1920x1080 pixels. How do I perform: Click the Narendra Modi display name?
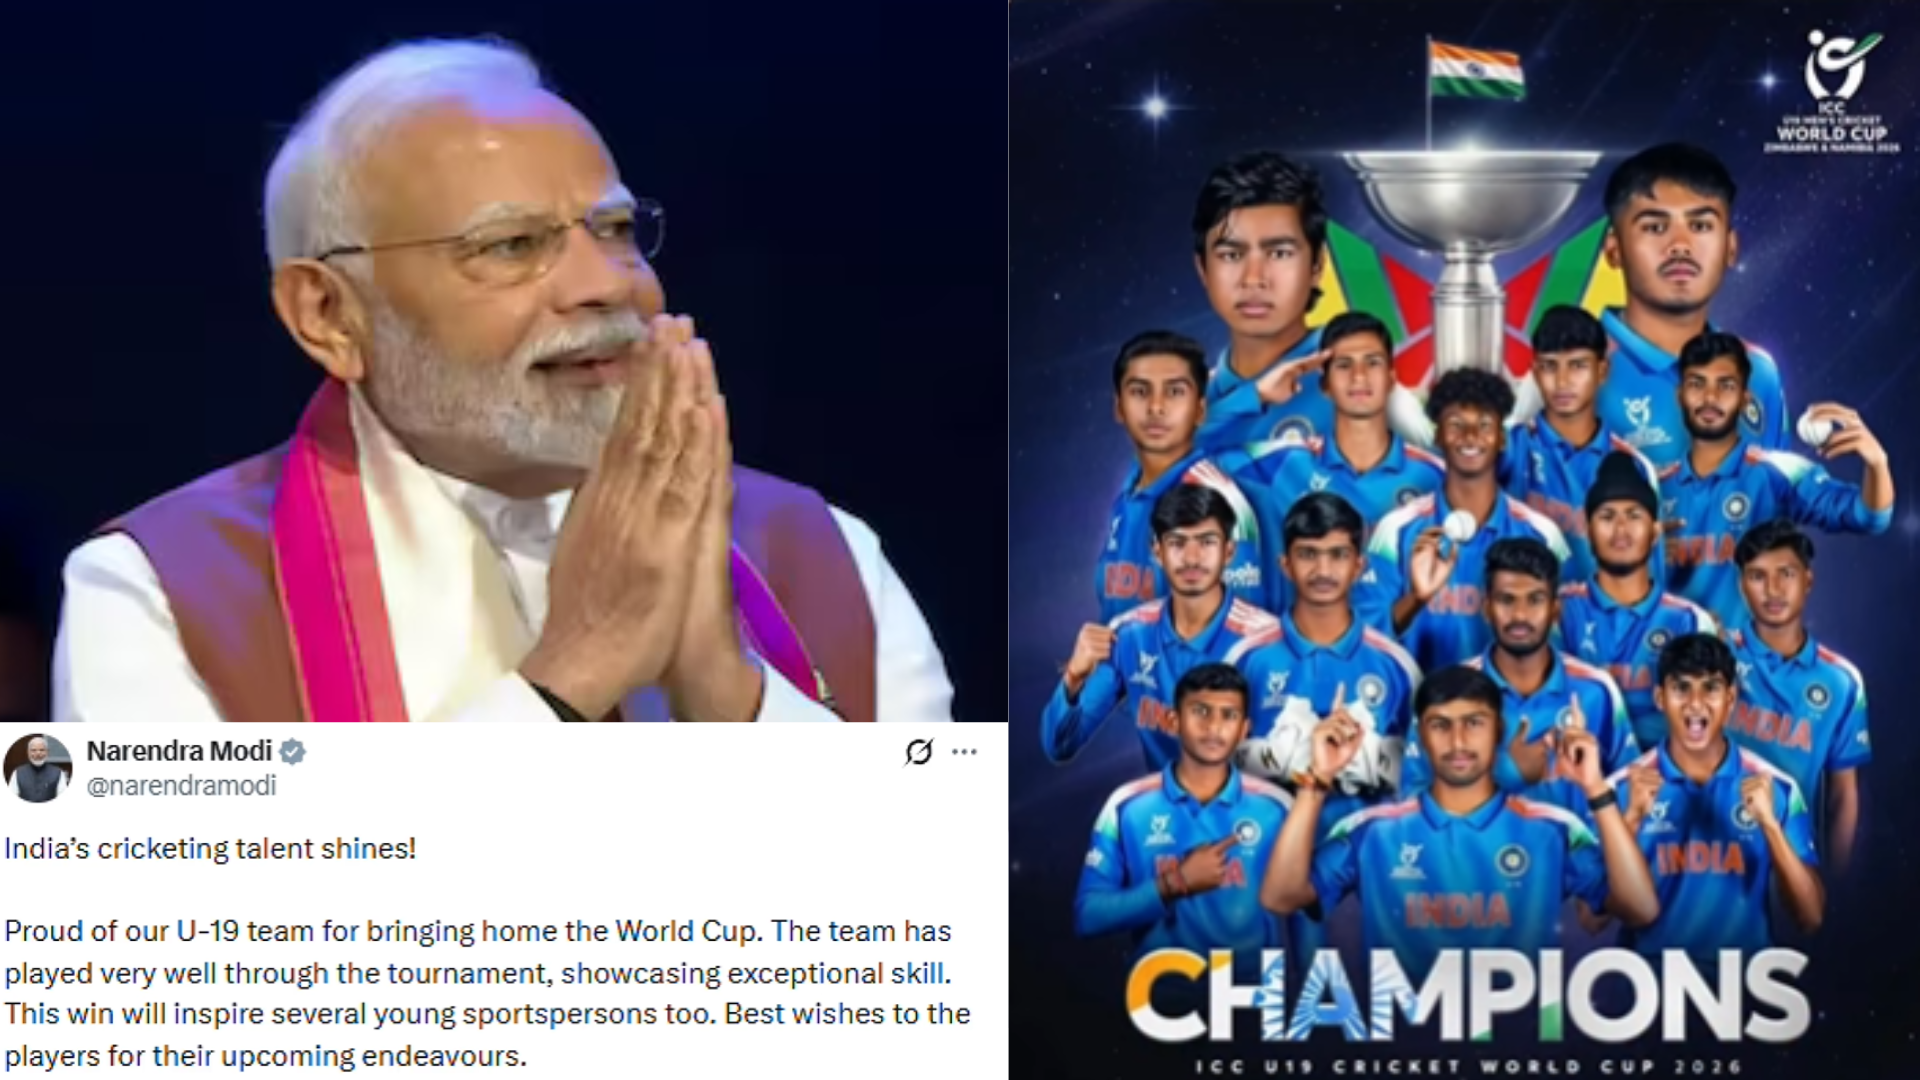point(179,751)
